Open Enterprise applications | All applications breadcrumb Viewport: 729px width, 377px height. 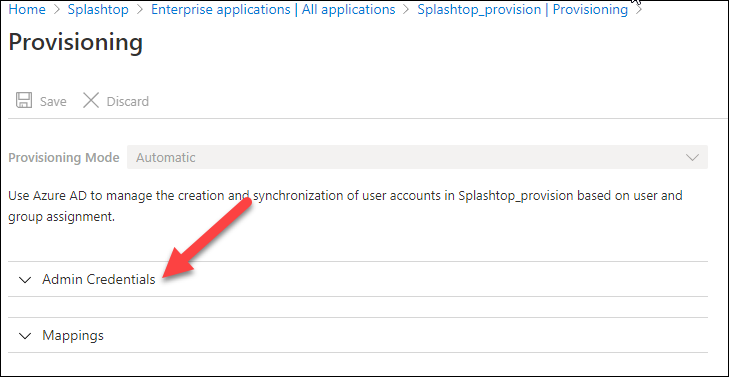click(273, 9)
